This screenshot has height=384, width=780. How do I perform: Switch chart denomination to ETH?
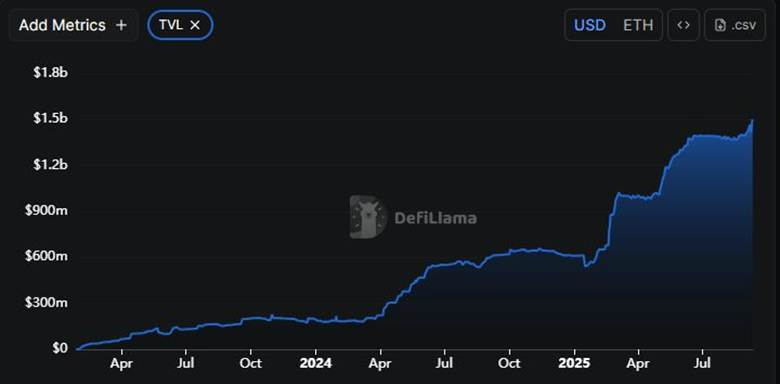[x=638, y=25]
